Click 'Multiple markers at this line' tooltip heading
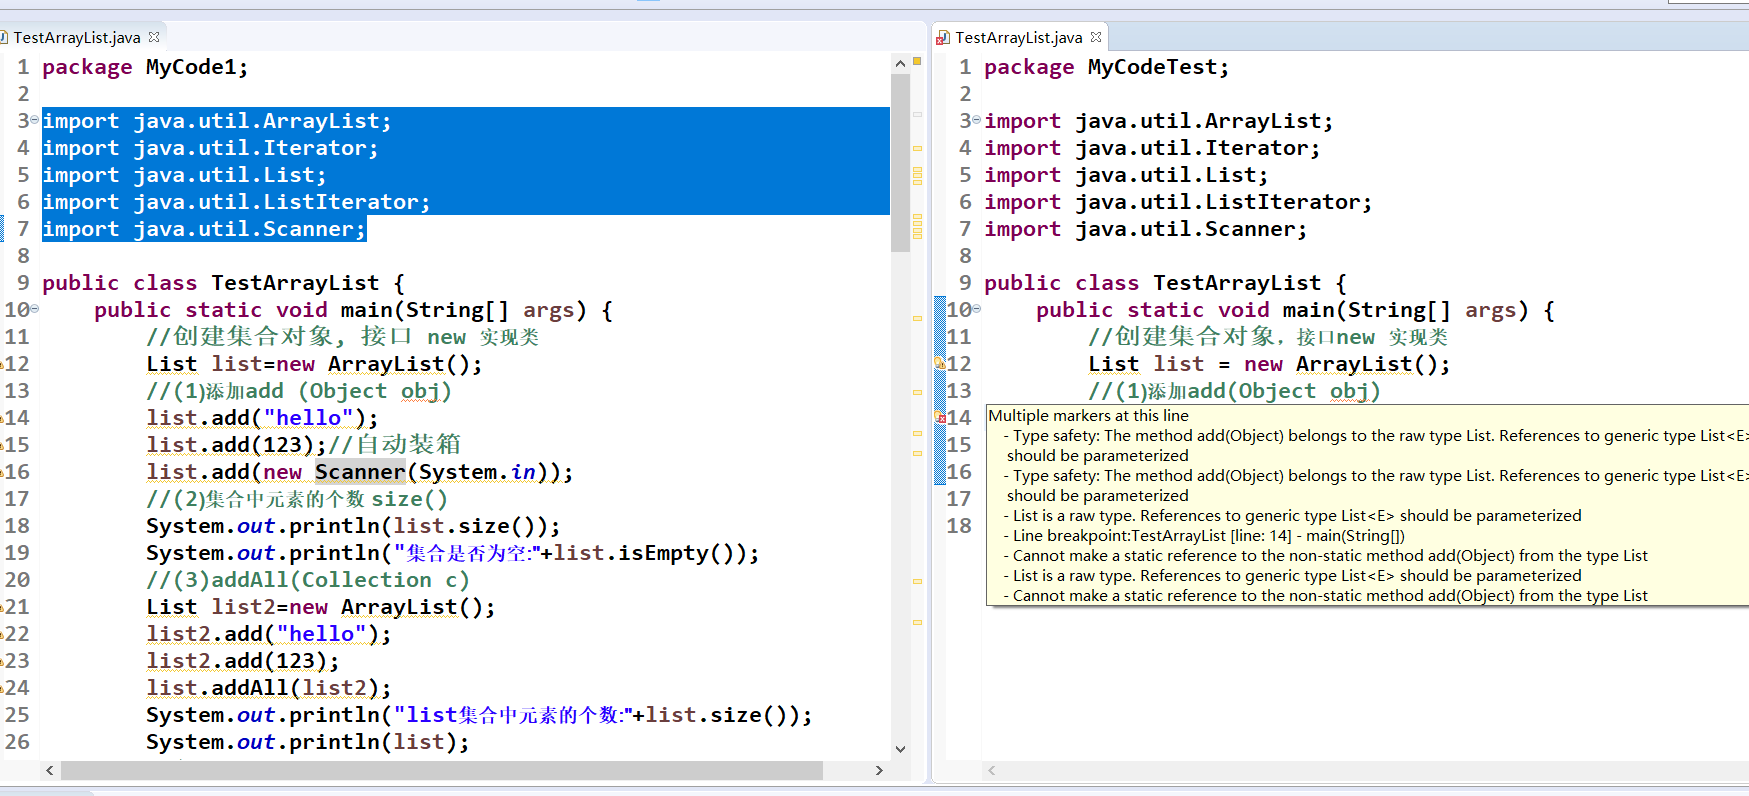The width and height of the screenshot is (1749, 796). [1088, 415]
